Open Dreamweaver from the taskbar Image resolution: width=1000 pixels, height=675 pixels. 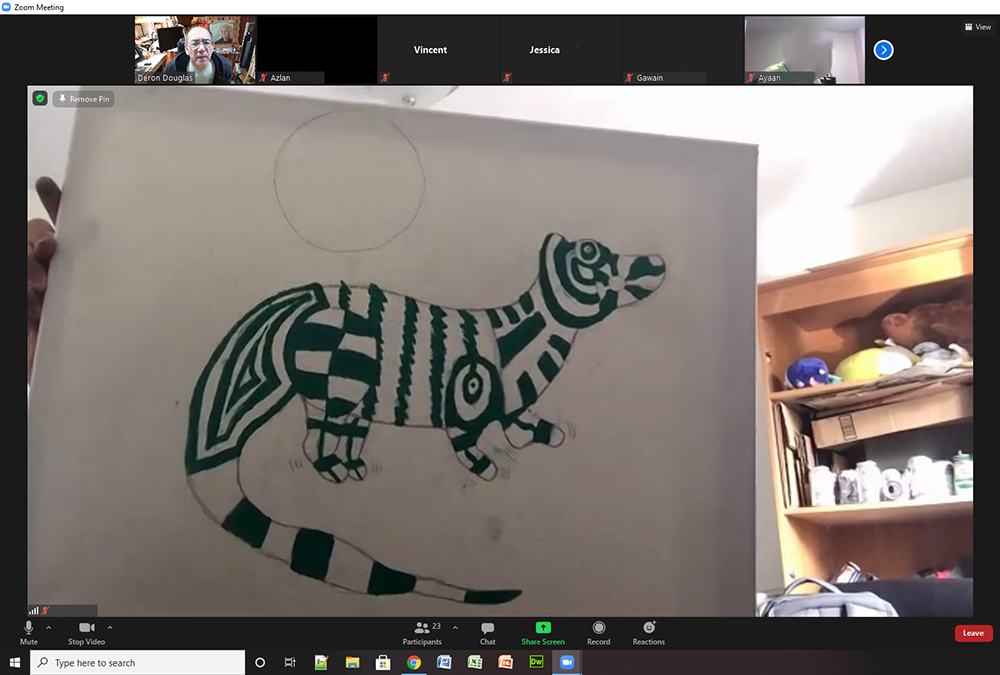click(536, 662)
